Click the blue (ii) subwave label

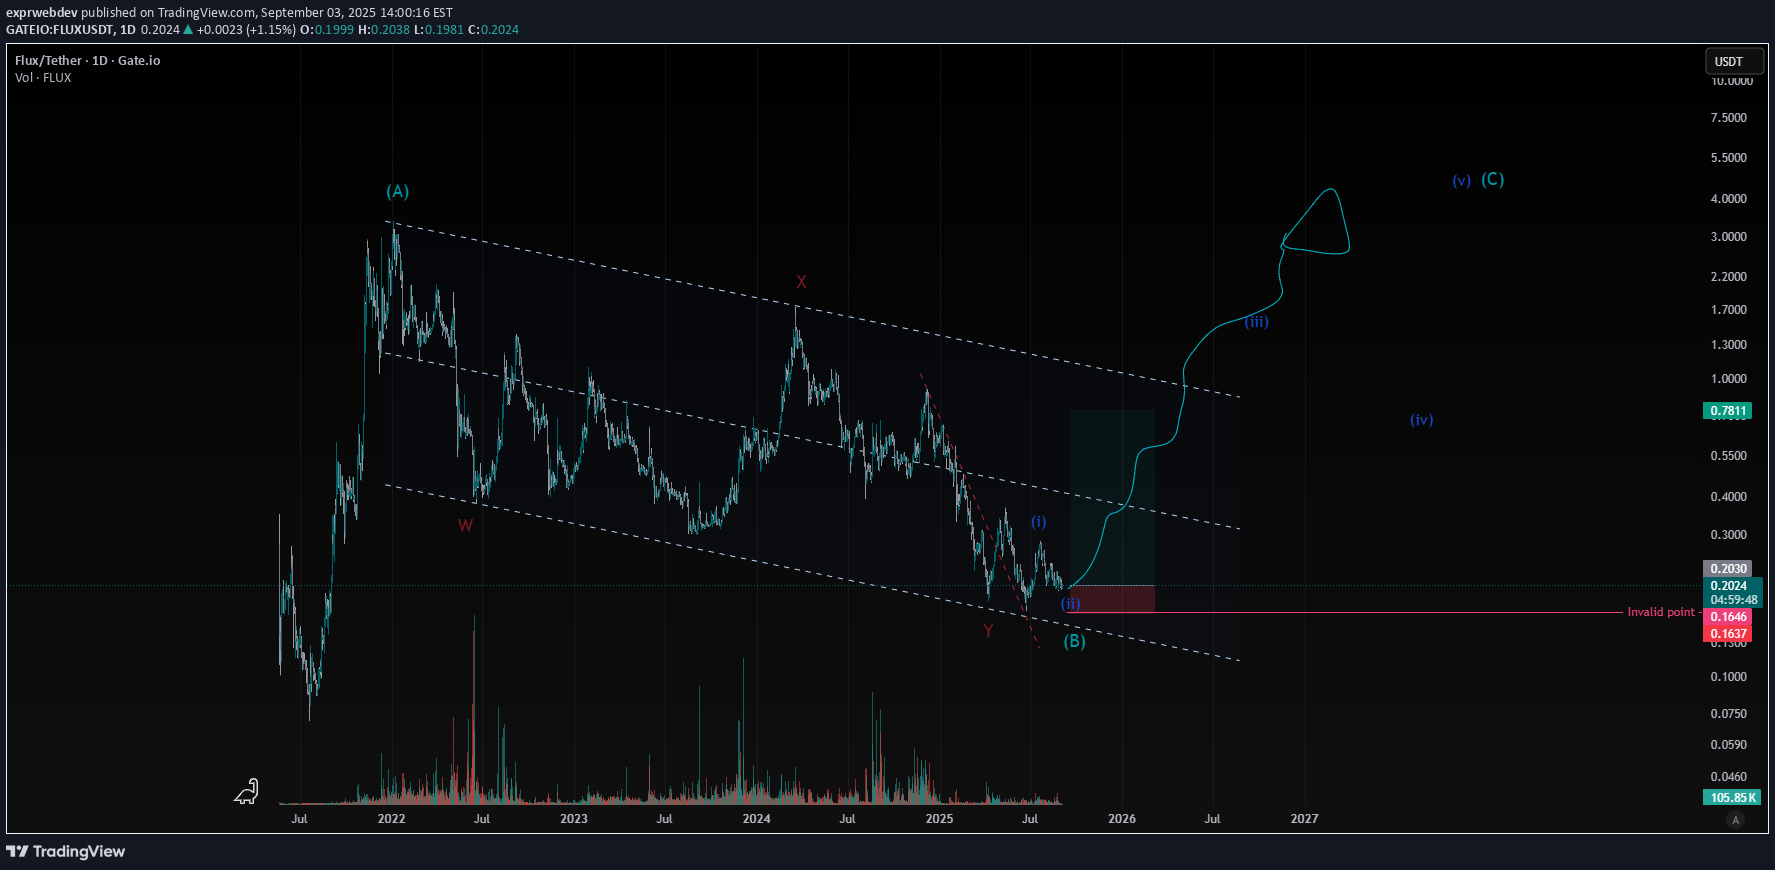click(1071, 603)
